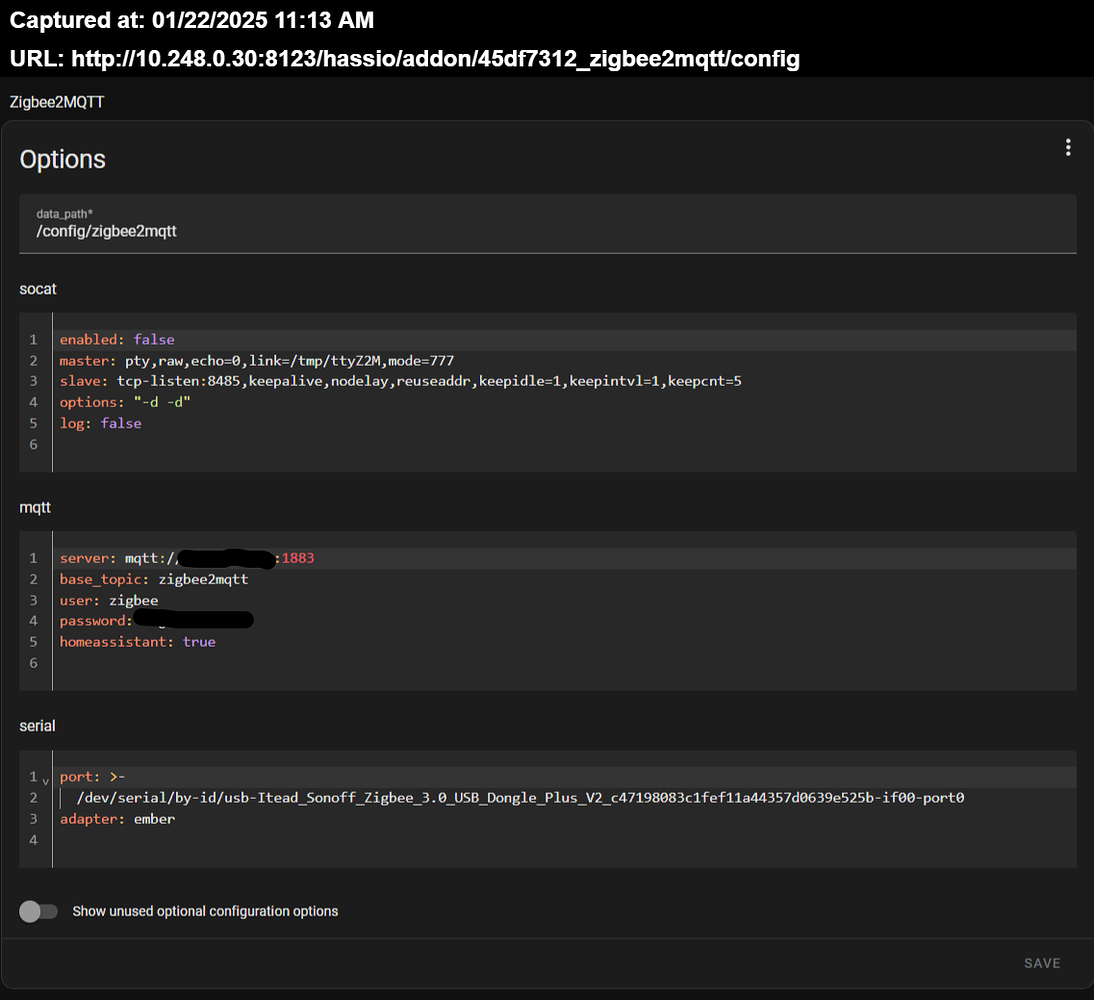
Task: Click the three-dot menu in the Options card
Action: 1068,147
